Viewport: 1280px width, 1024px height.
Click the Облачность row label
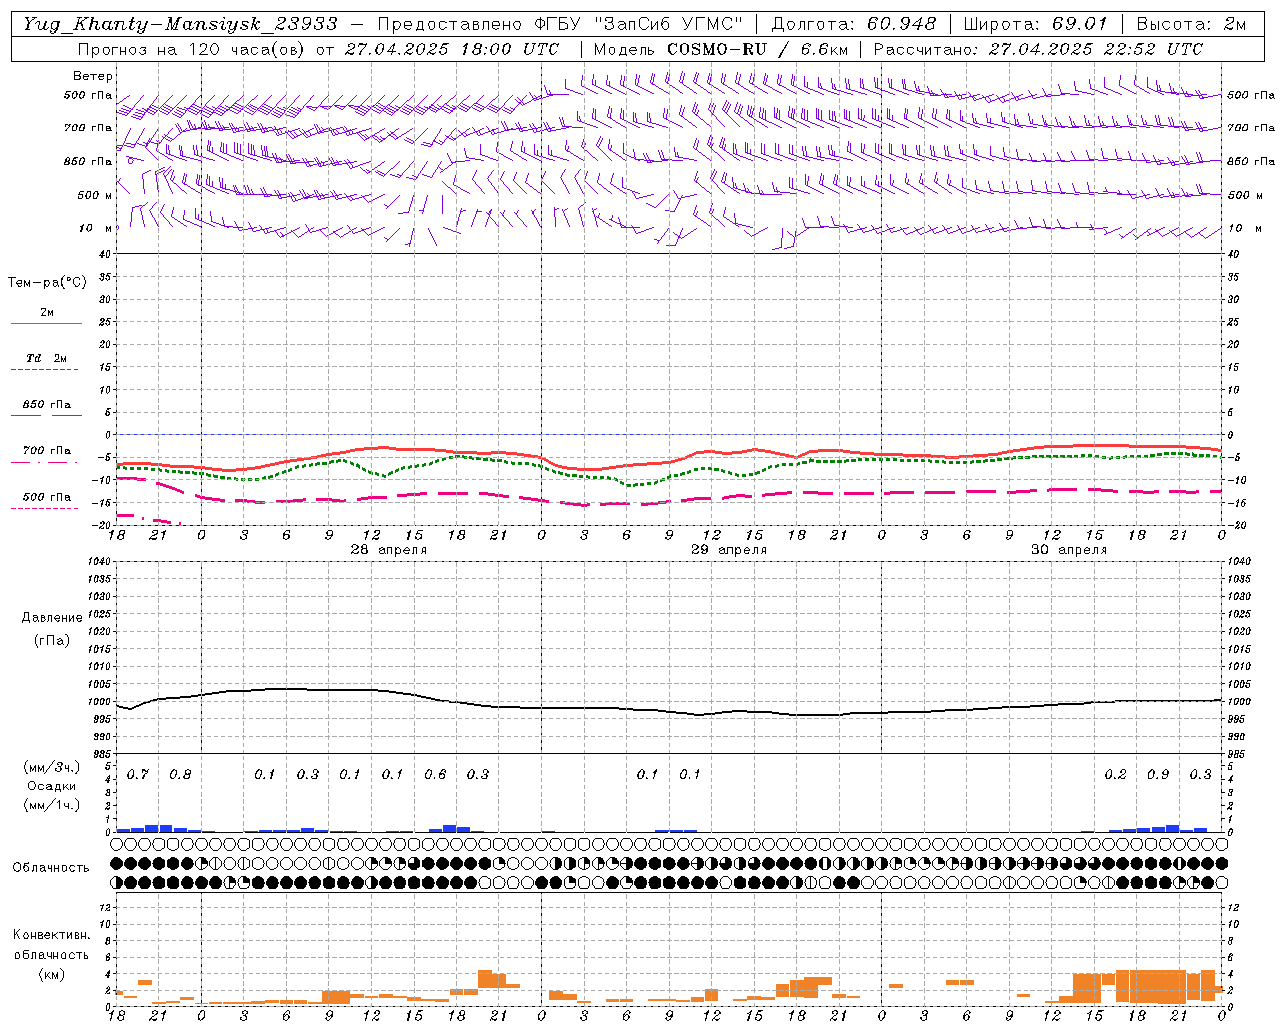51,868
